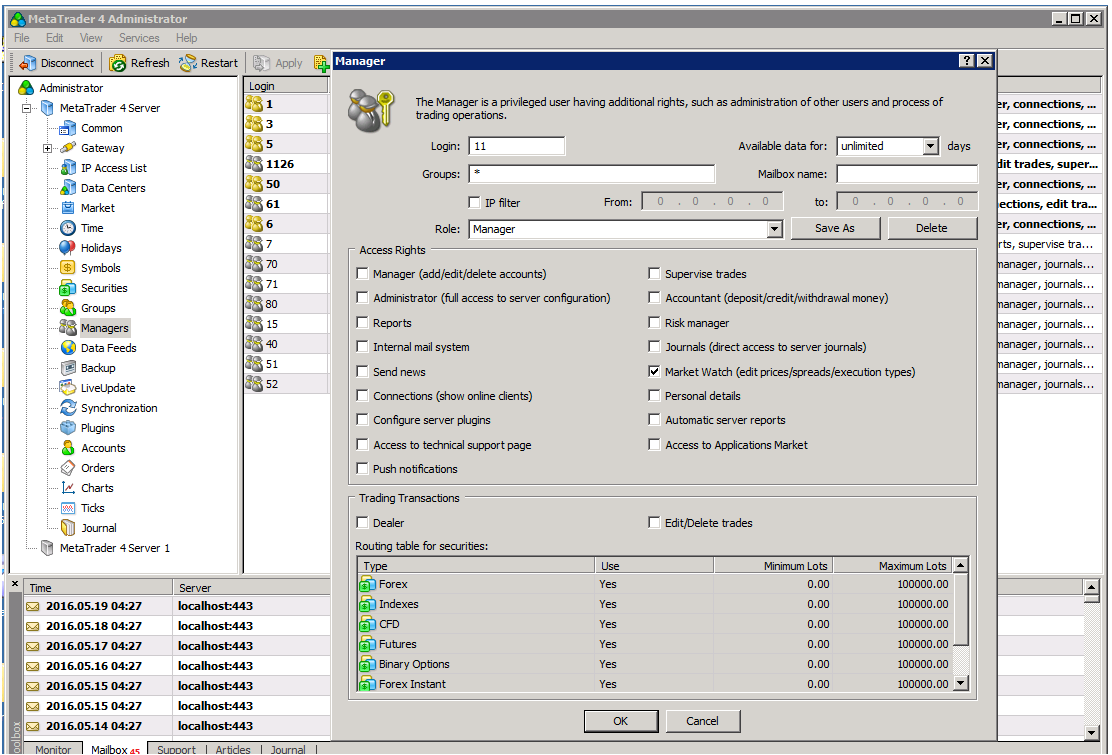
Task: Enable the Supervise trades checkbox
Action: tap(654, 274)
